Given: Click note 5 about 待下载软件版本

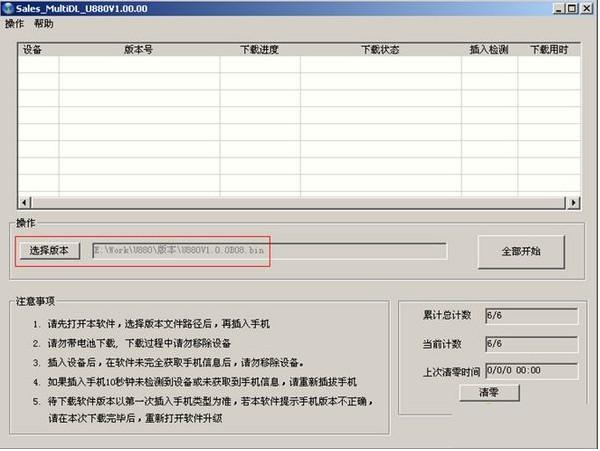Looking at the screenshot, I should [203, 409].
